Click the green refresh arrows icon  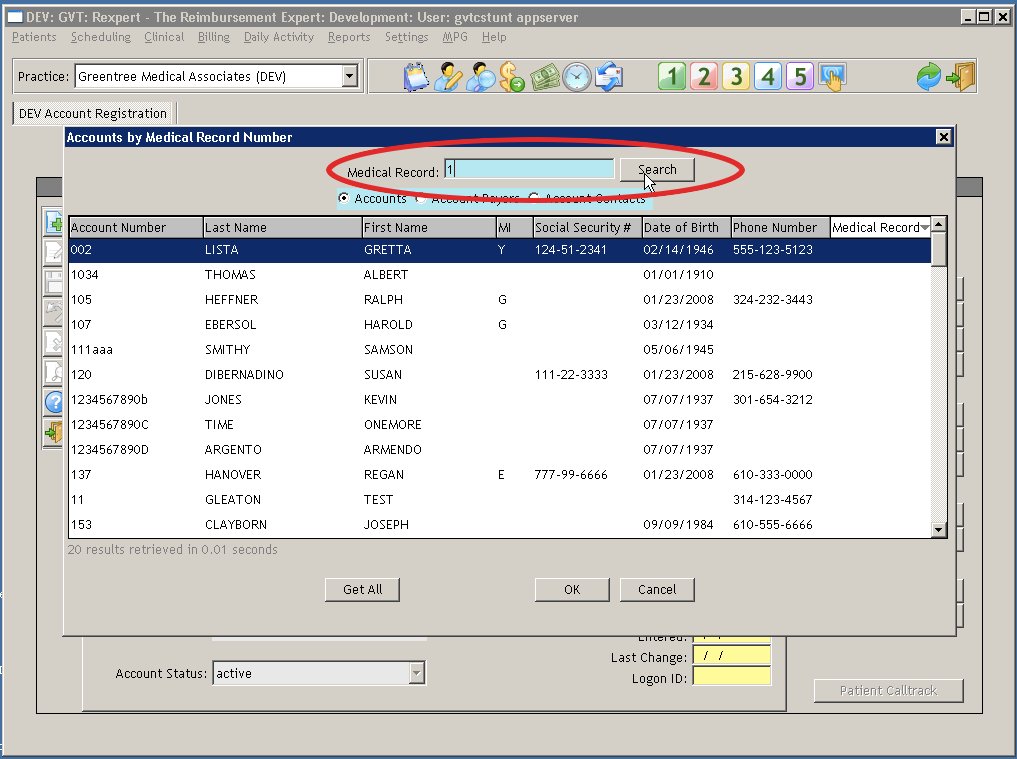click(928, 77)
